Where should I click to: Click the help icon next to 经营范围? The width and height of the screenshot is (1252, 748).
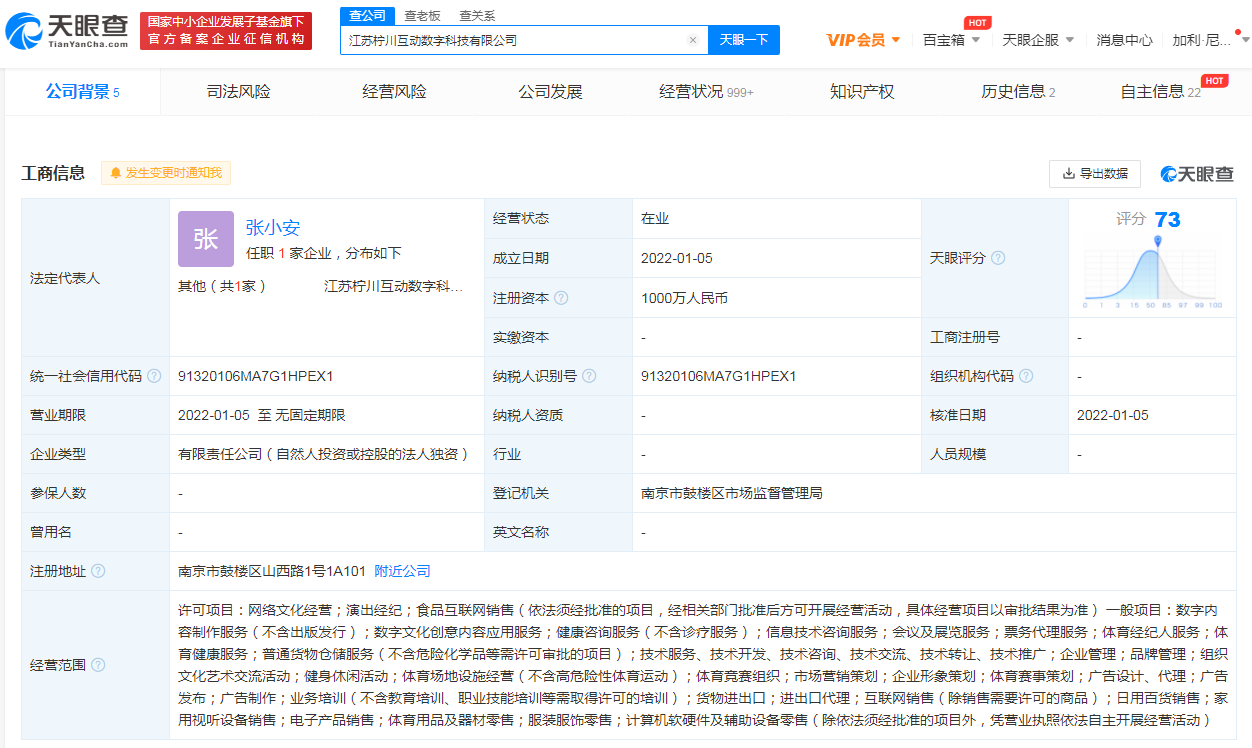[x=98, y=665]
